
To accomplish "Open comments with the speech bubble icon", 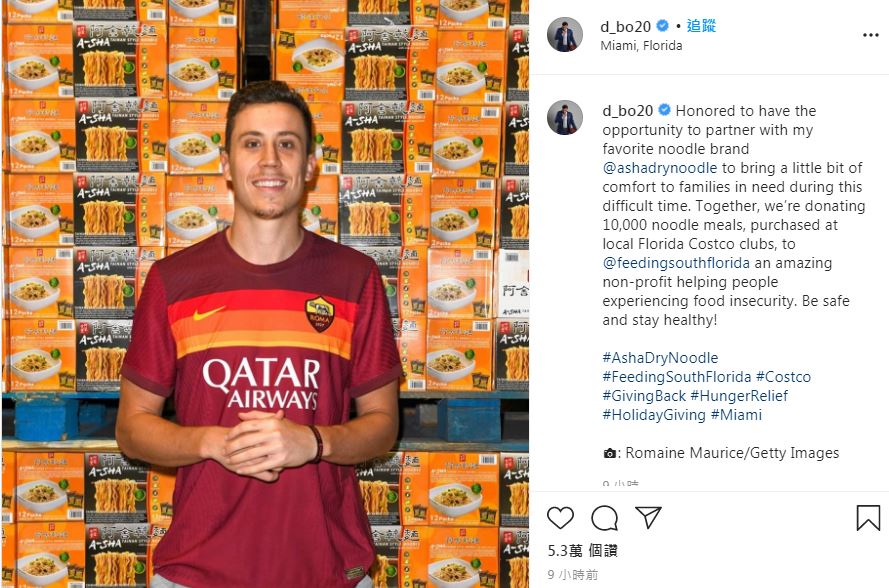I will [604, 518].
